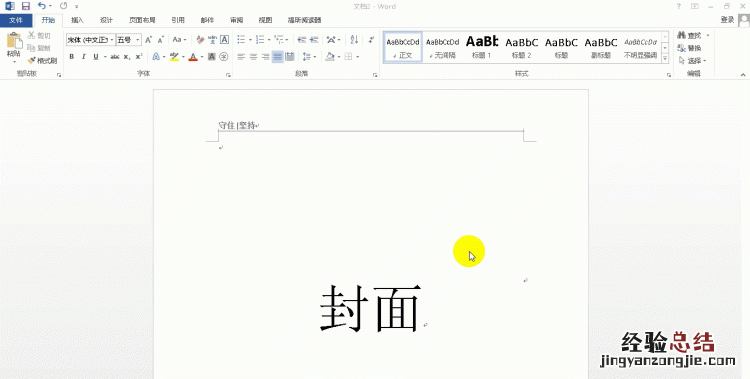Click the Borders grid icon
Screen dimensions: 750x379
pyautogui.click(x=348, y=56)
